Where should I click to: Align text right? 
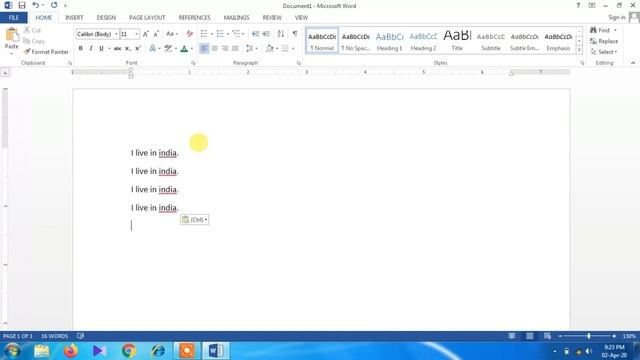225,49
